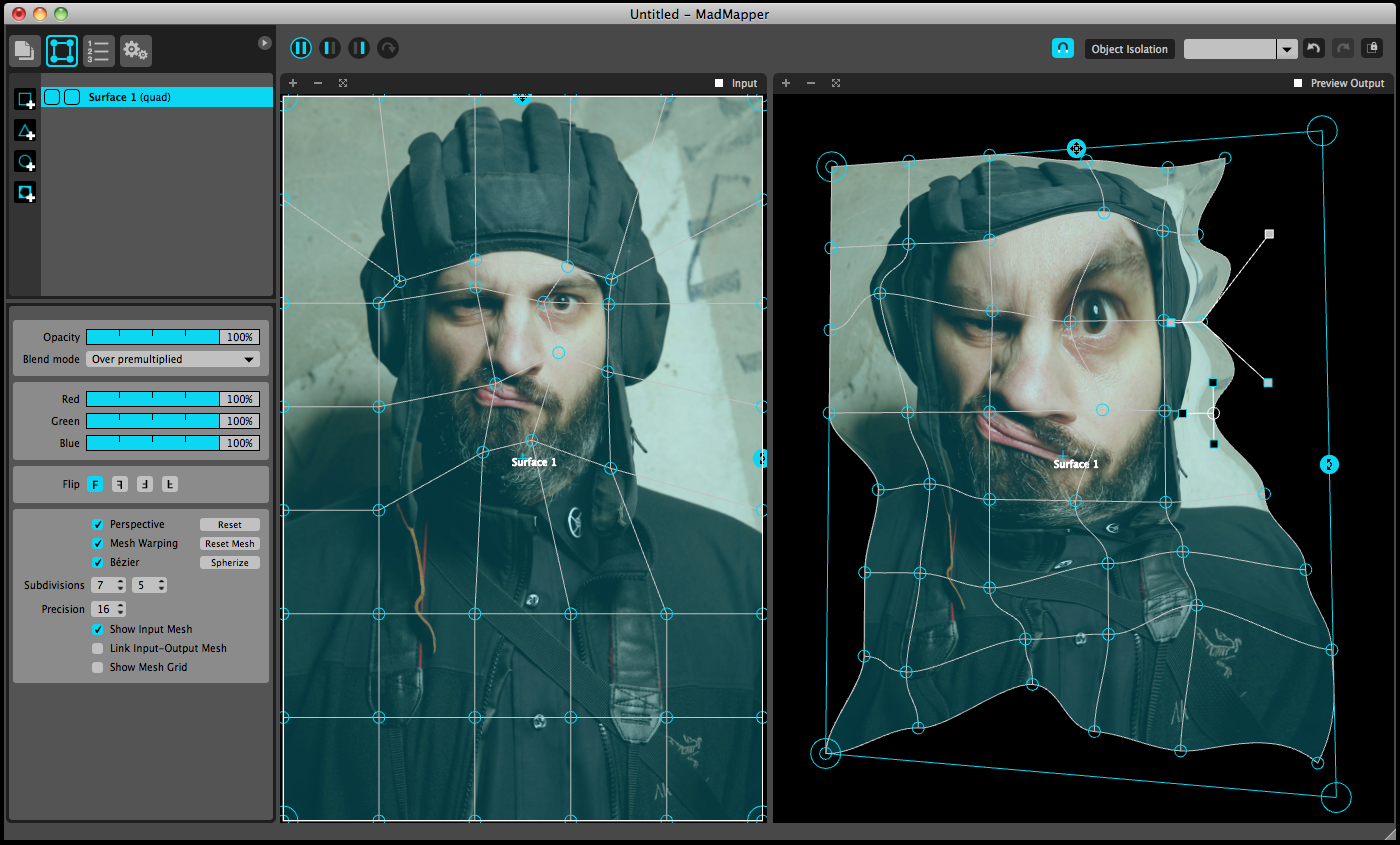Open the dropdown next to Object Isolation
This screenshot has height=845, width=1400.
[x=1287, y=49]
